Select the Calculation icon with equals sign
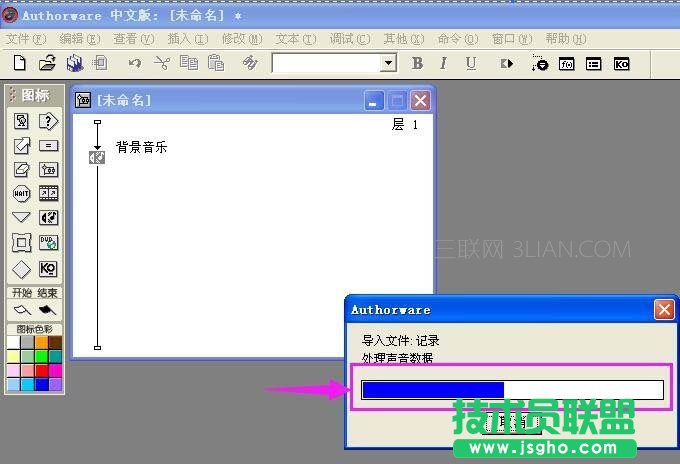The image size is (680, 464). pos(48,146)
